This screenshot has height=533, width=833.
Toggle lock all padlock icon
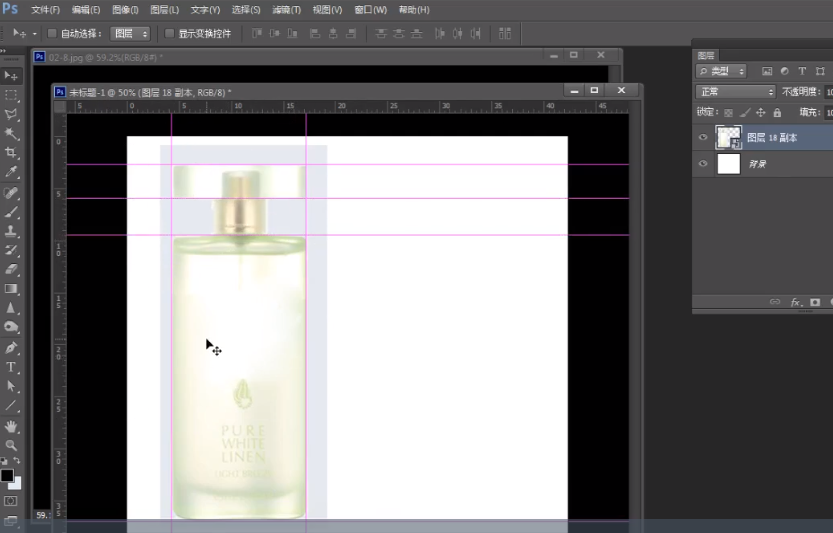[777, 113]
